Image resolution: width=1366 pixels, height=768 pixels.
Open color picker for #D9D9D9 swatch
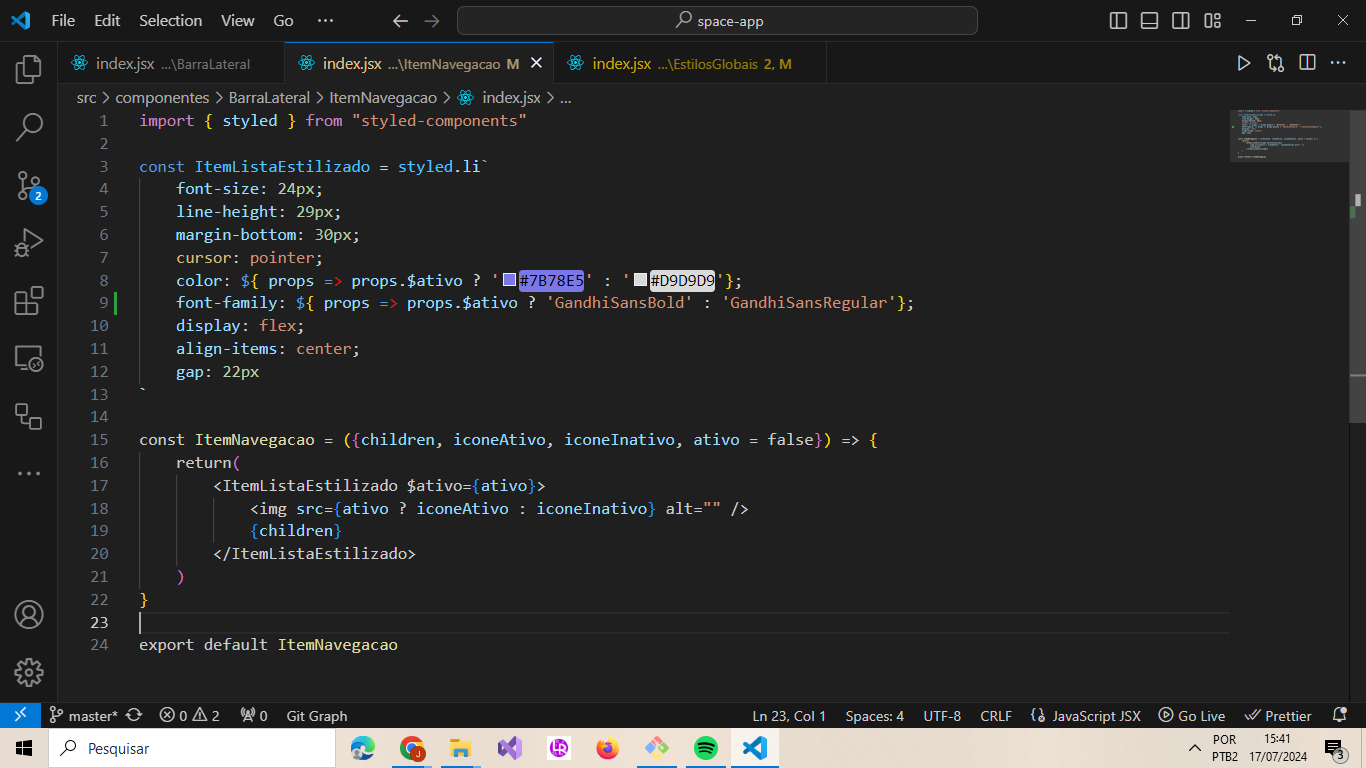(640, 280)
